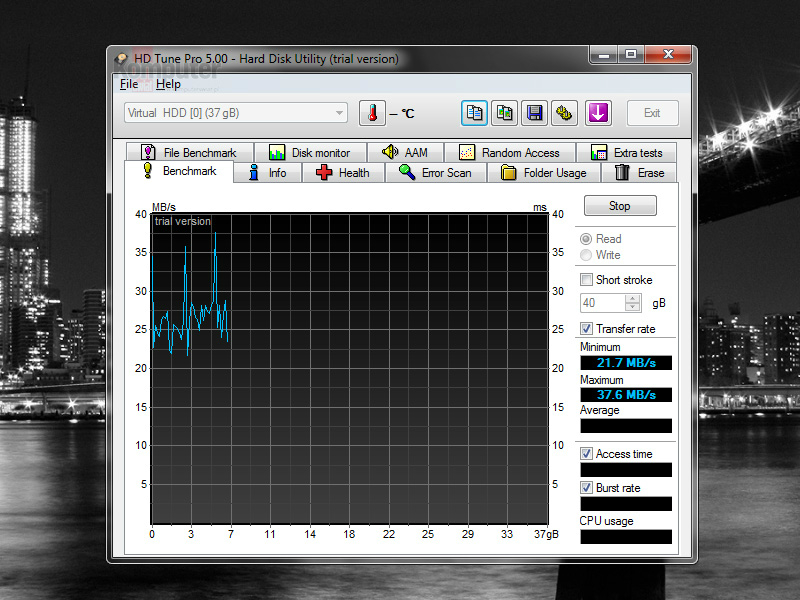The height and width of the screenshot is (600, 800).
Task: Disable the Burst rate checkbox
Action: (x=587, y=488)
